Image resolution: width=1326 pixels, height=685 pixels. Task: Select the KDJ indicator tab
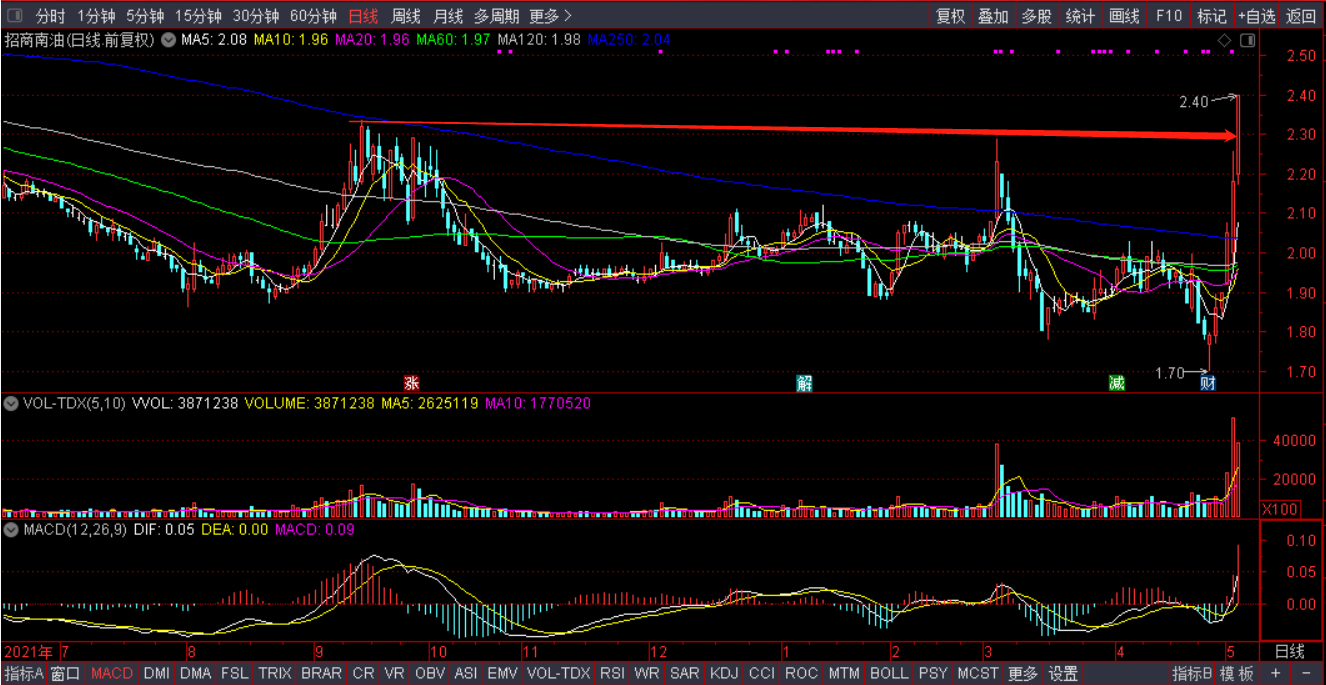723,673
